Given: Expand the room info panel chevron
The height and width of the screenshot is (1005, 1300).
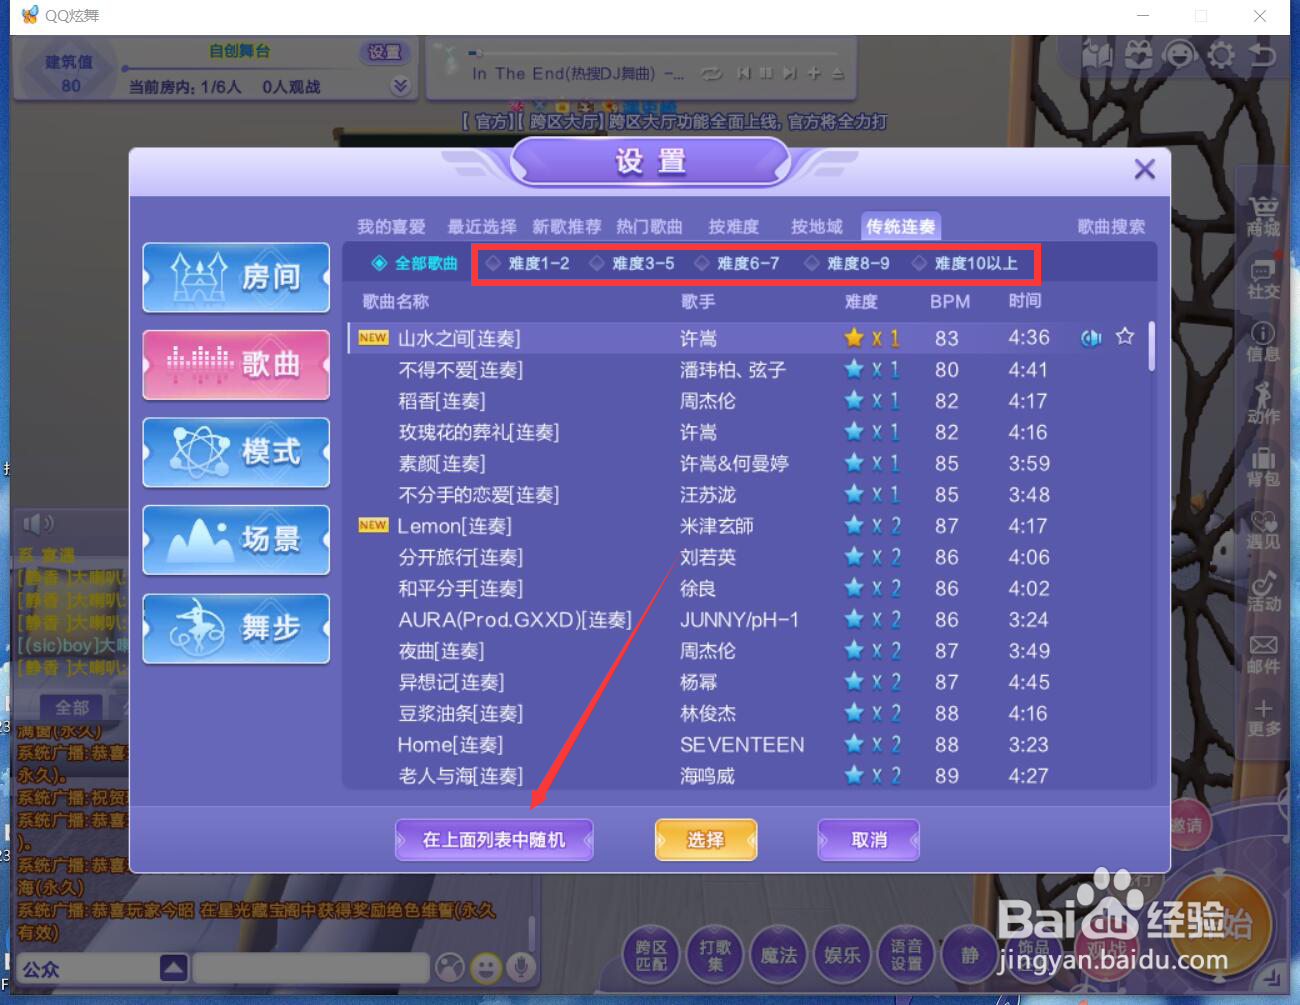Looking at the screenshot, I should click(x=400, y=86).
